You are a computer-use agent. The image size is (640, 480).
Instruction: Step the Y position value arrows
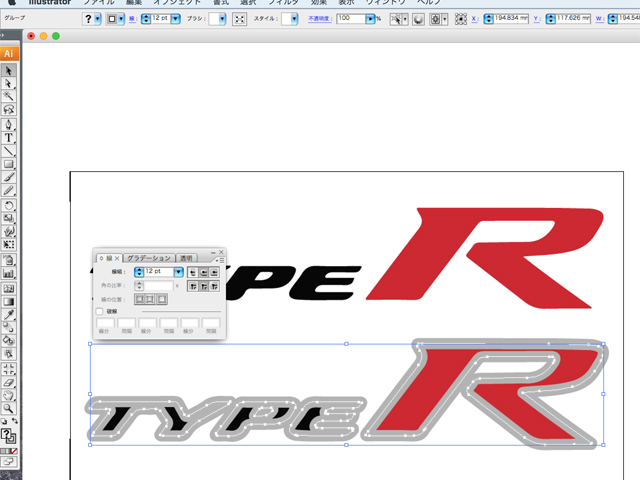(x=550, y=19)
